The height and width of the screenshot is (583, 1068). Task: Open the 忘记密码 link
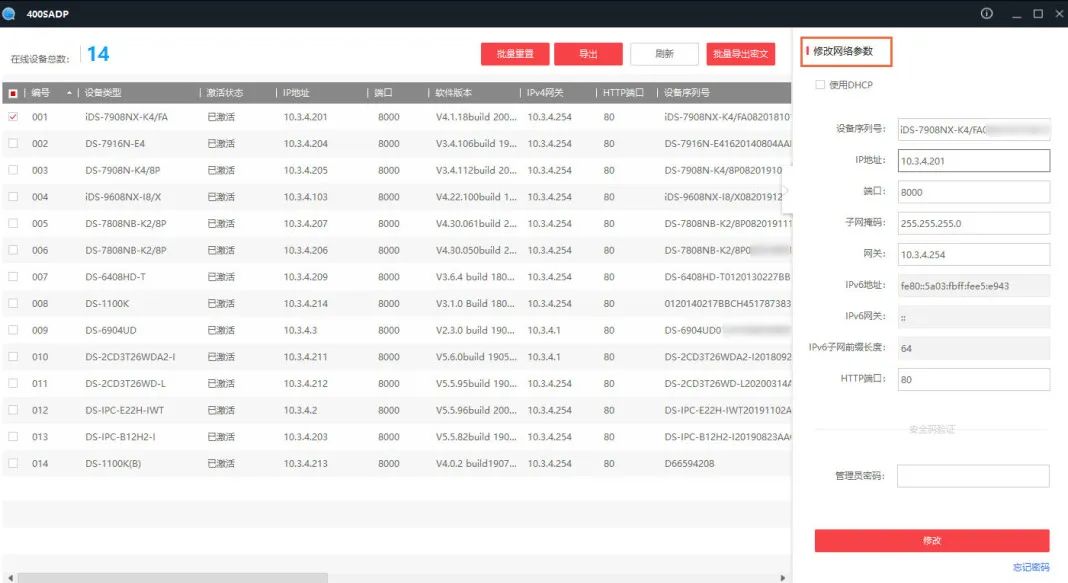[x=1031, y=568]
